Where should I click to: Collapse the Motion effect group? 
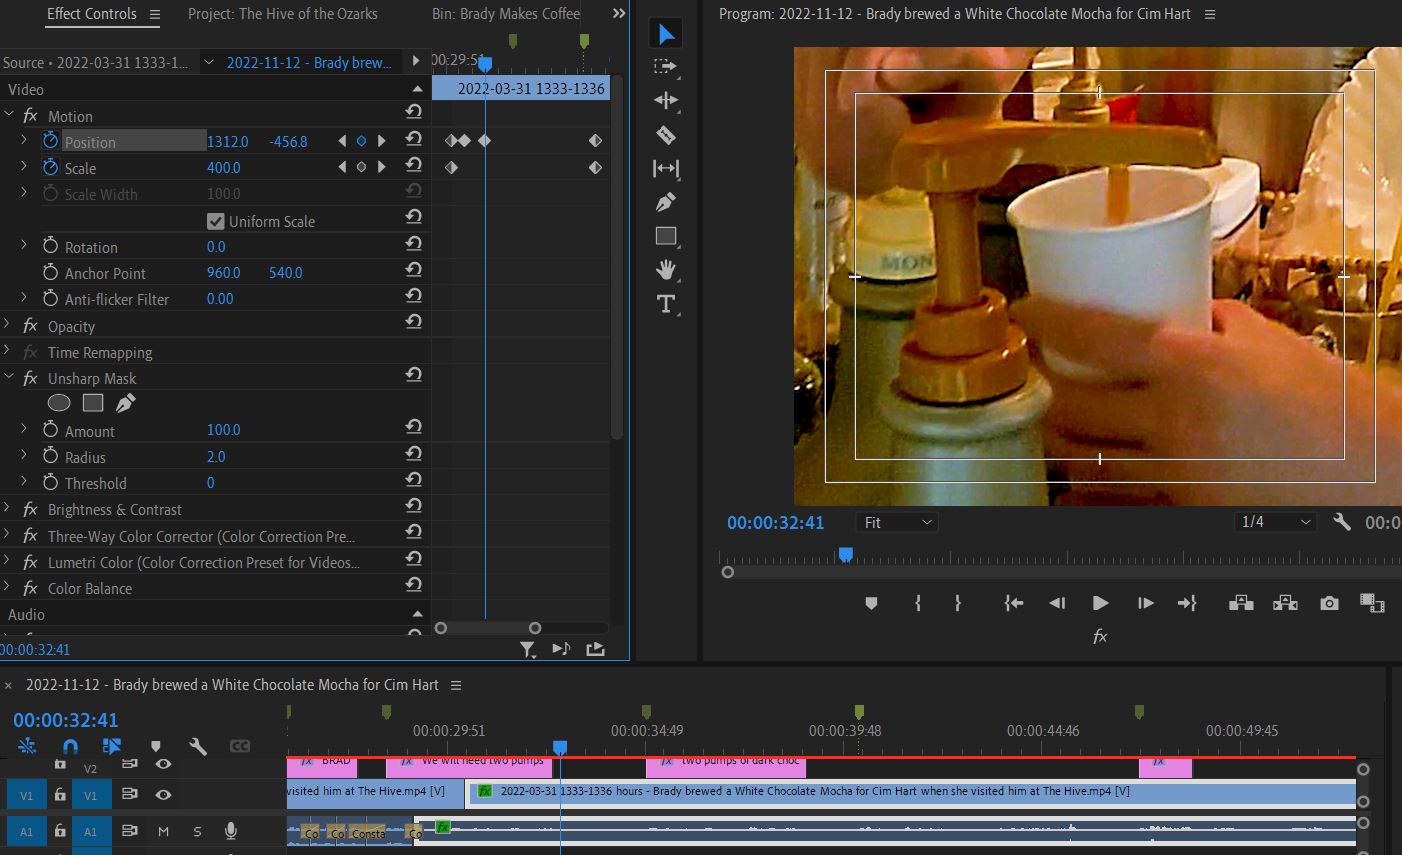pos(8,115)
